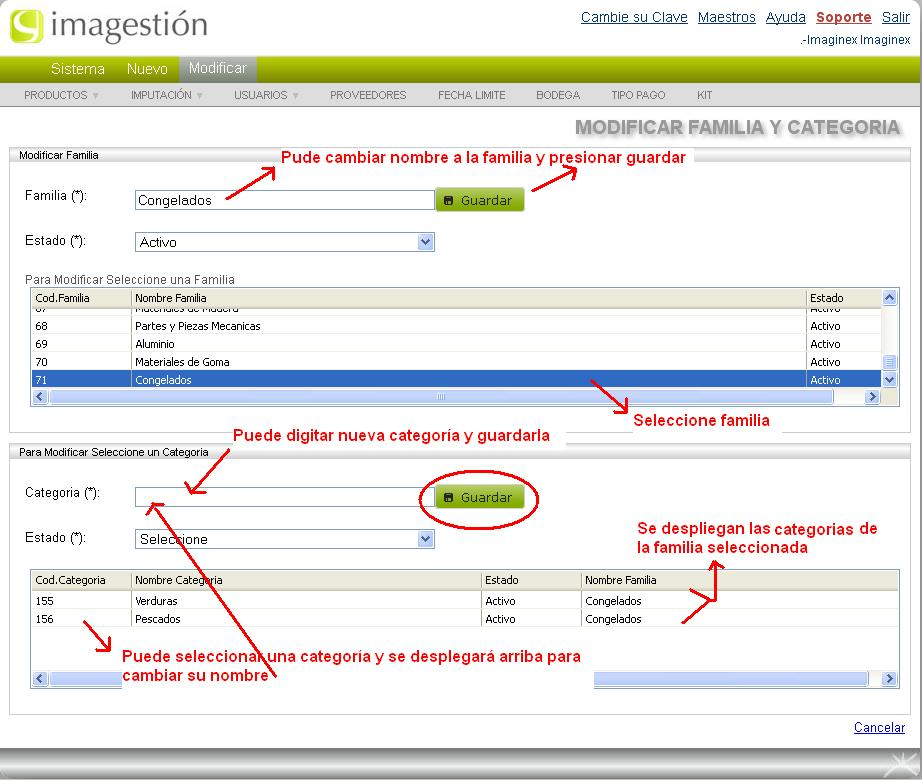Open the Ayuda link
The height and width of the screenshot is (780, 922).
785,18
